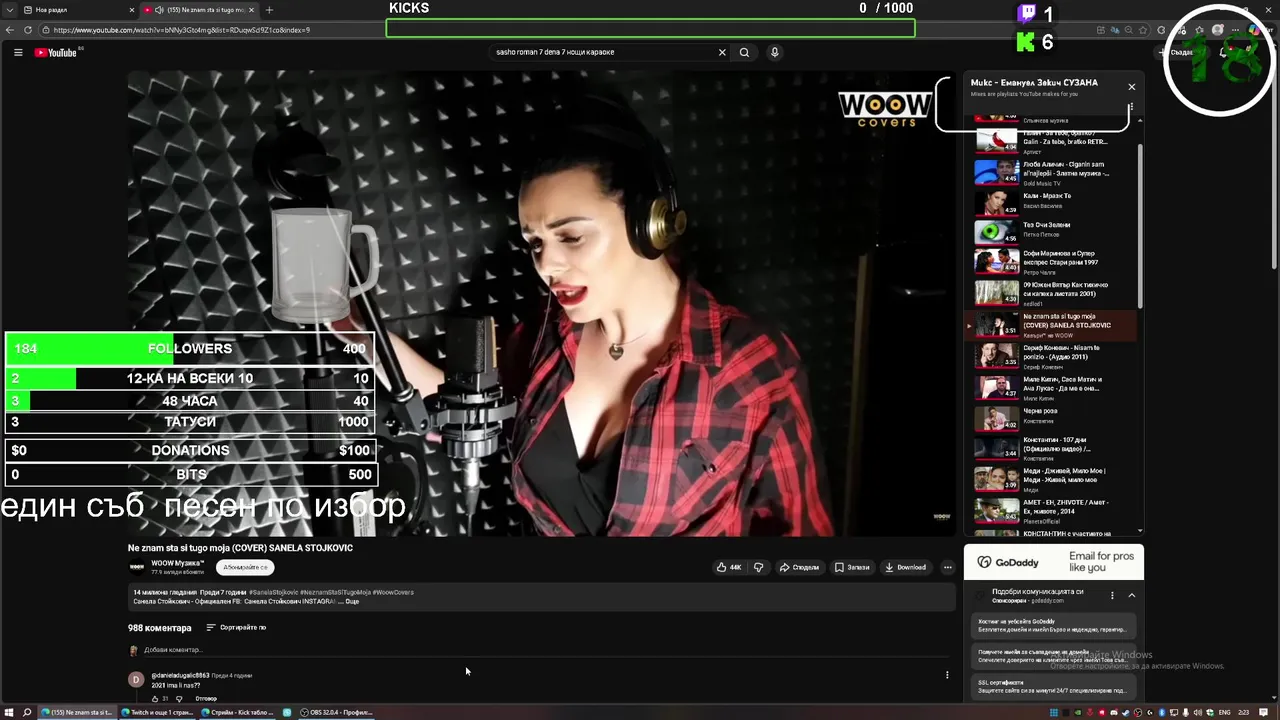Start voice search with microphone icon
The image size is (1280, 720).
point(774,52)
